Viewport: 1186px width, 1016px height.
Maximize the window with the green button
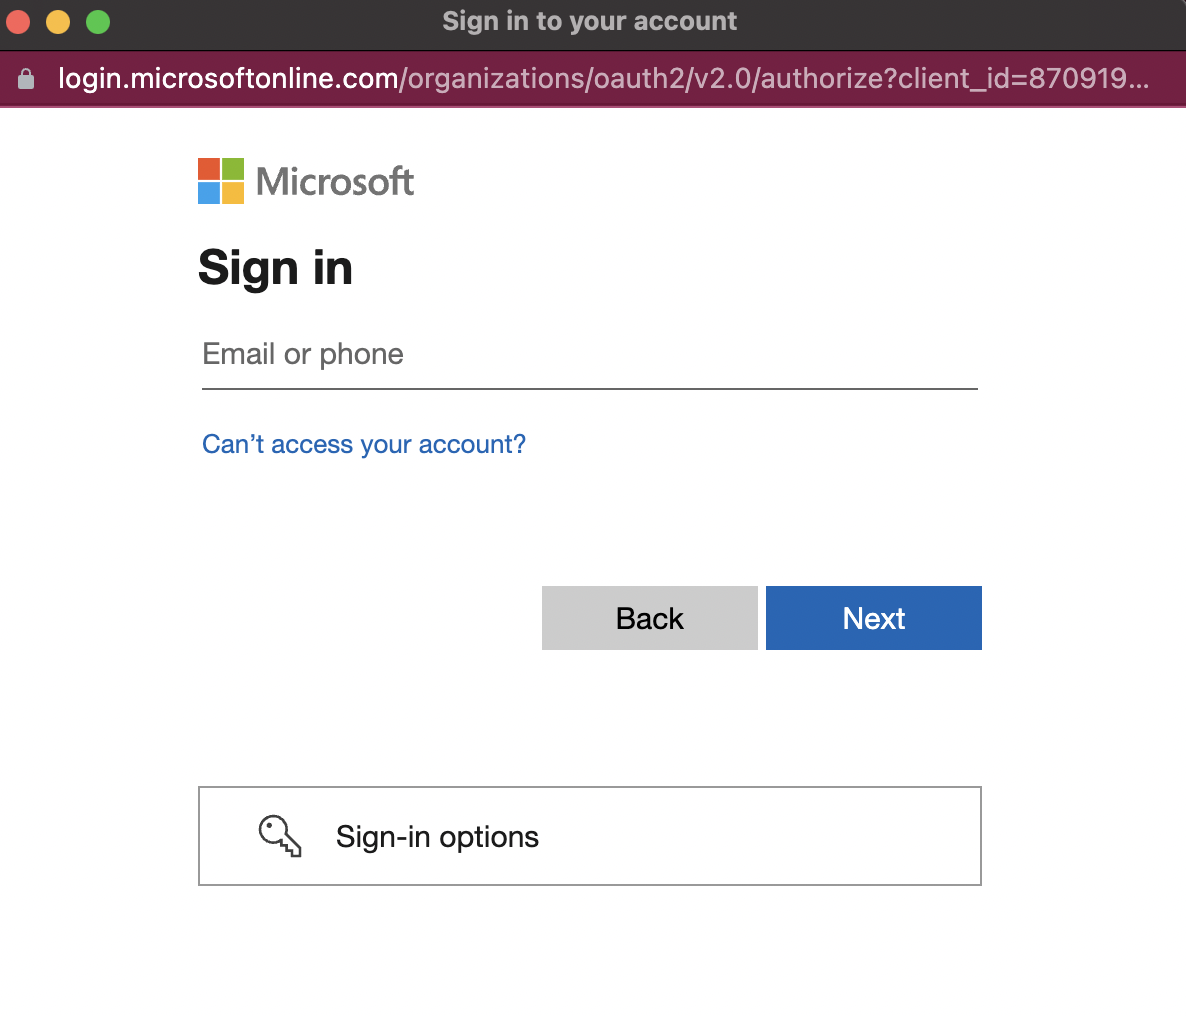(x=98, y=21)
